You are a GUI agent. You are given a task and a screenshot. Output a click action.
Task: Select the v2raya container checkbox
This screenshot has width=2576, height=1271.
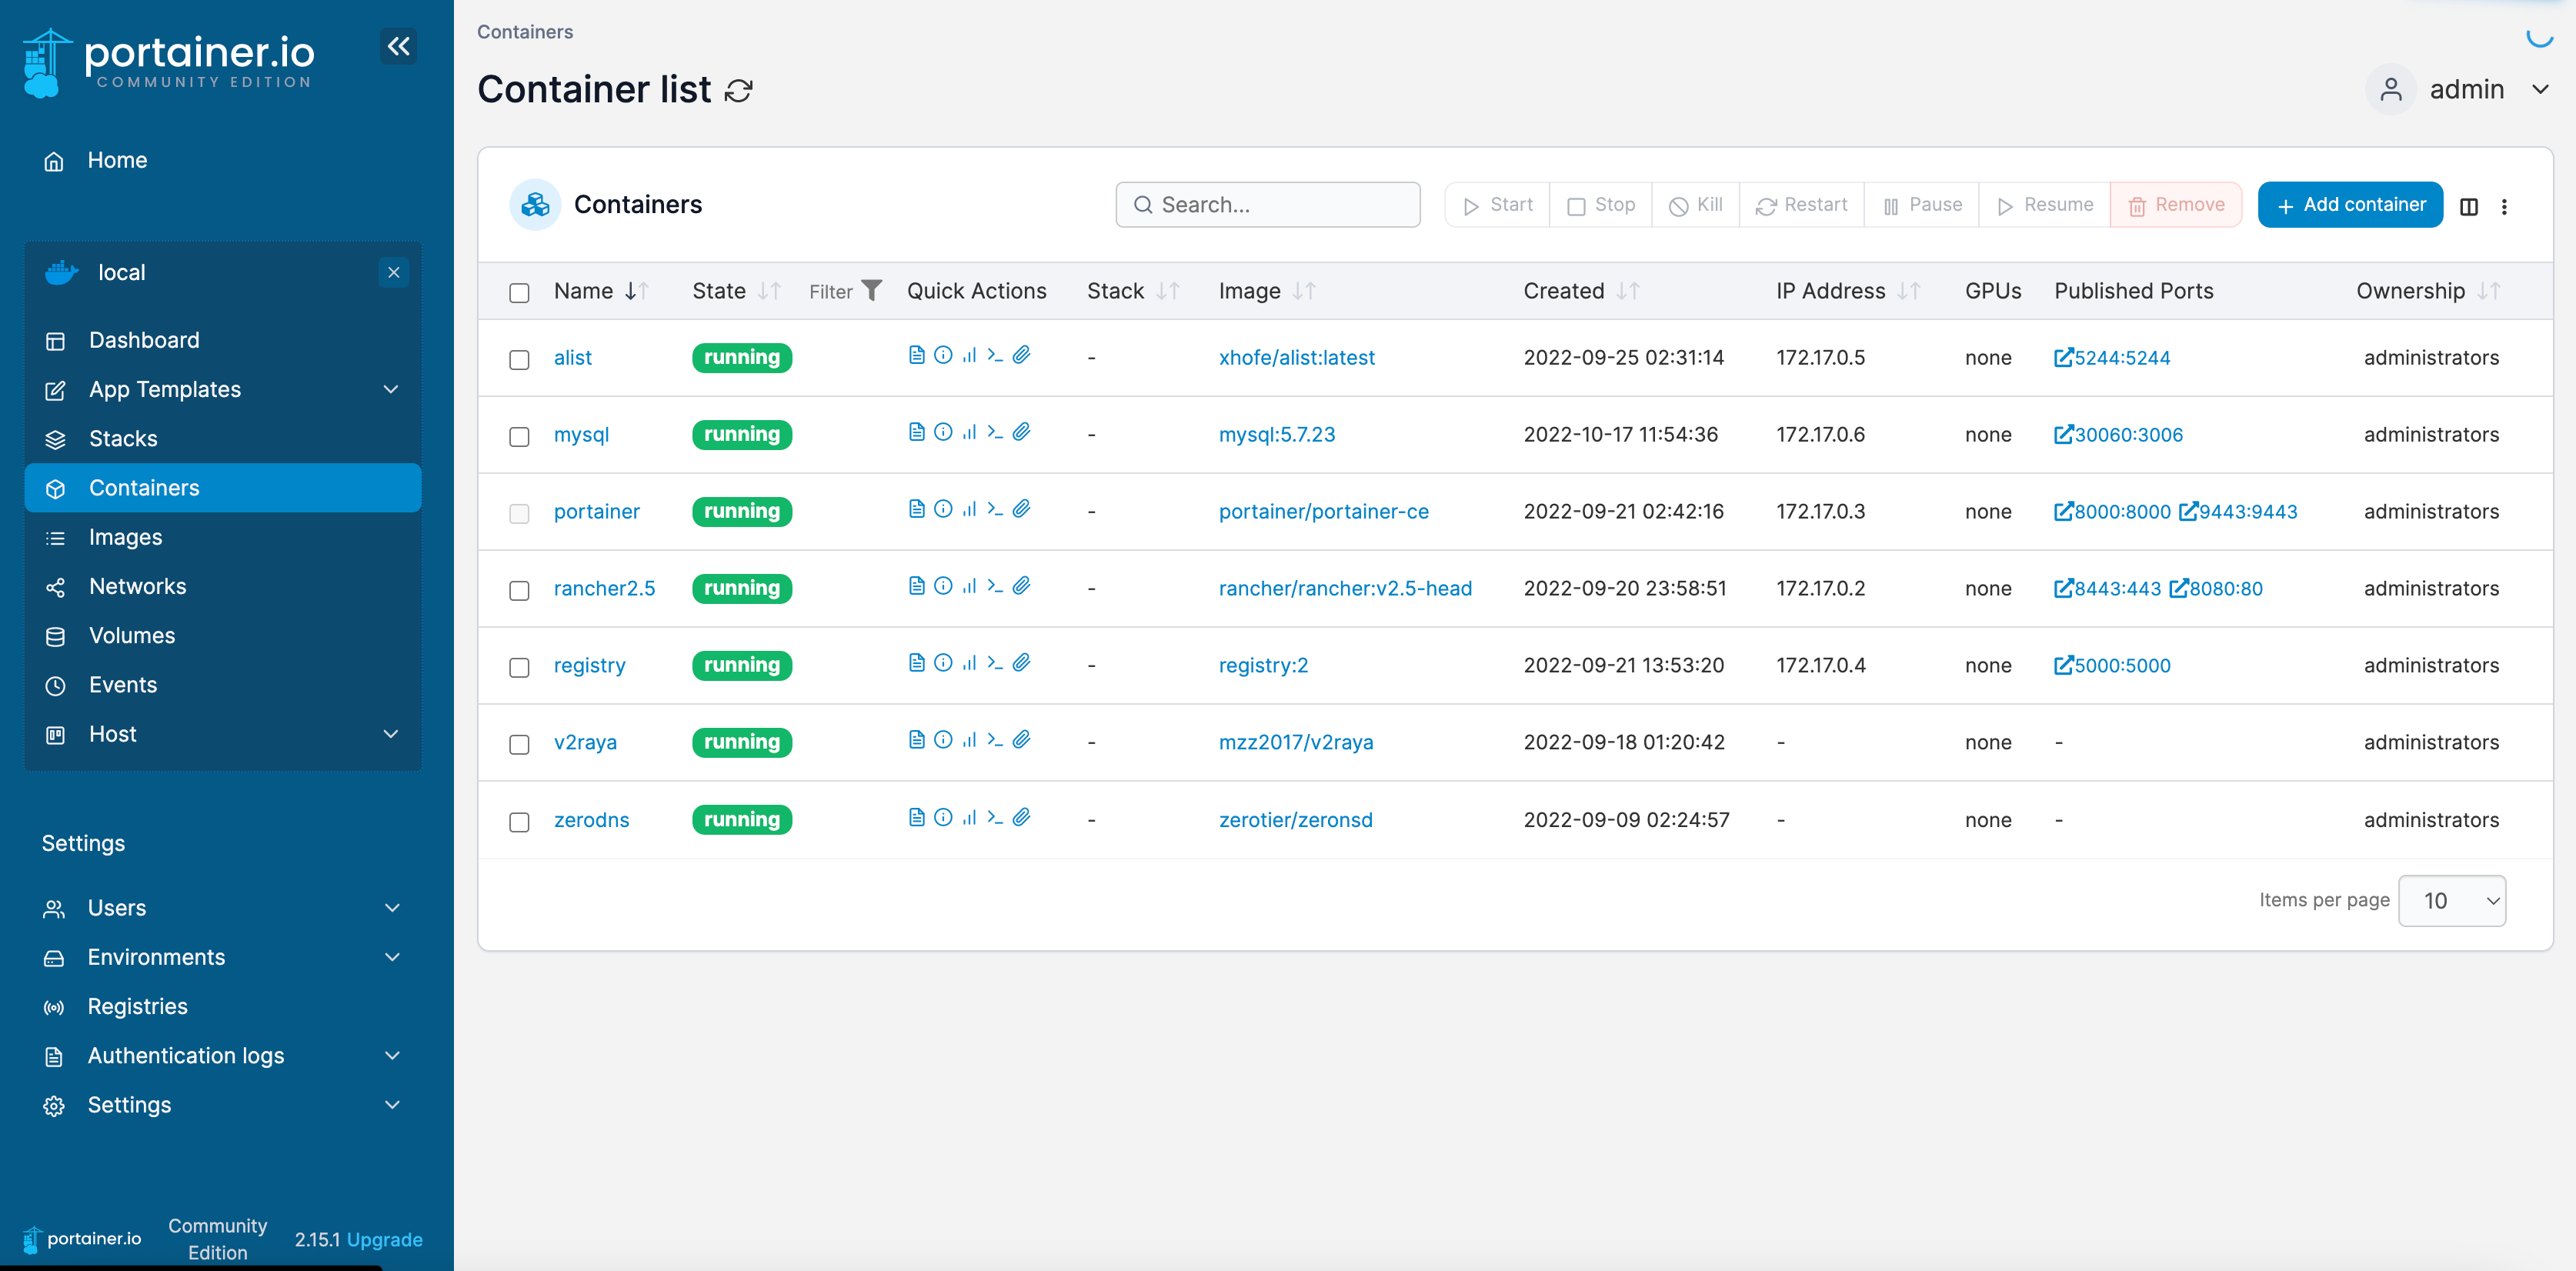[519, 744]
